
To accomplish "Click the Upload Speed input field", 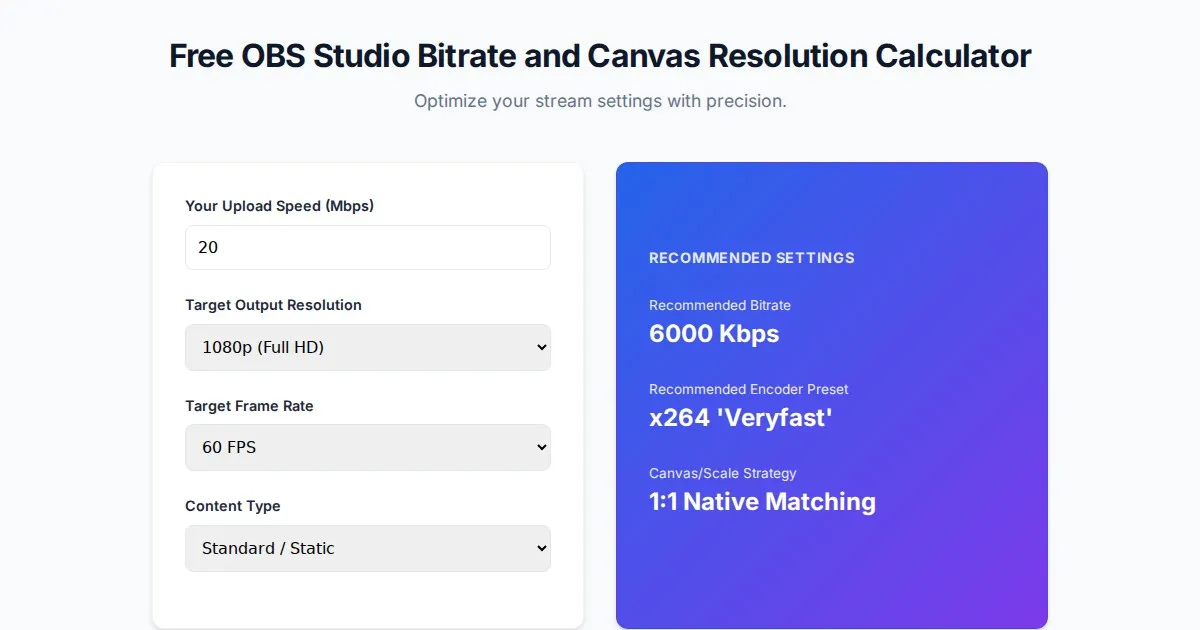I will [367, 247].
